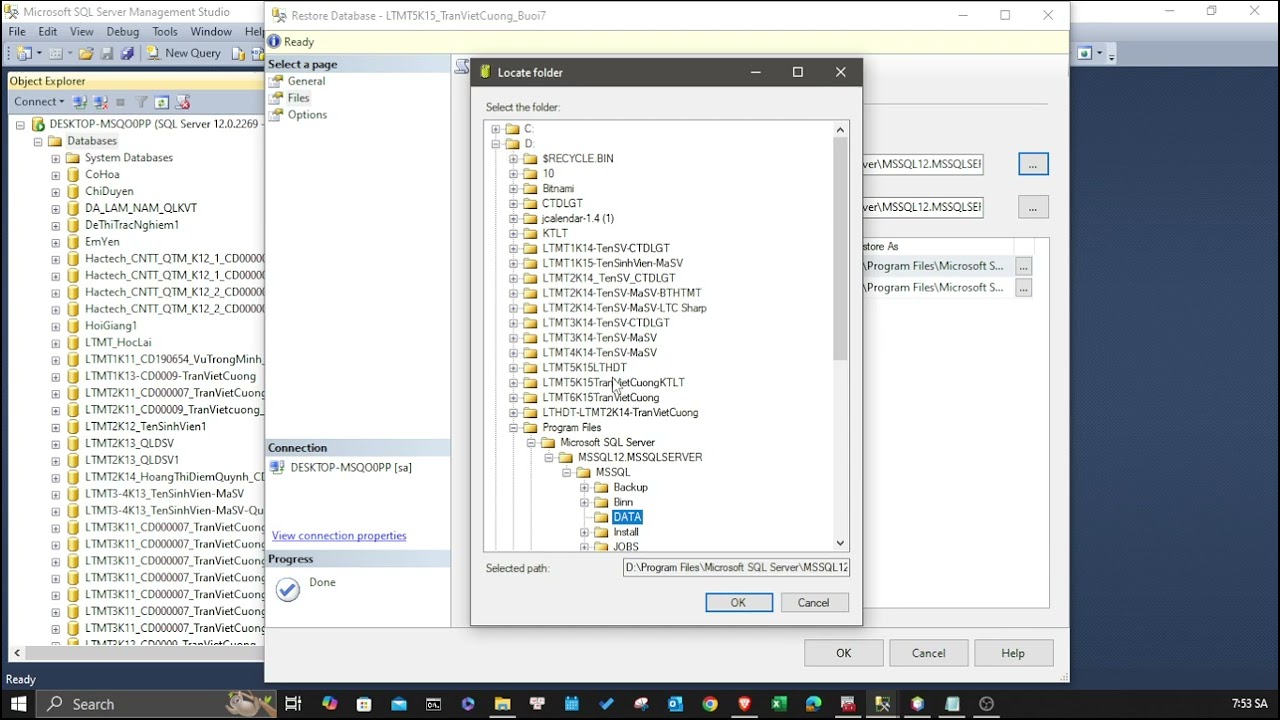Collapse the Program Files folder node
The width and height of the screenshot is (1280, 720).
coord(514,428)
